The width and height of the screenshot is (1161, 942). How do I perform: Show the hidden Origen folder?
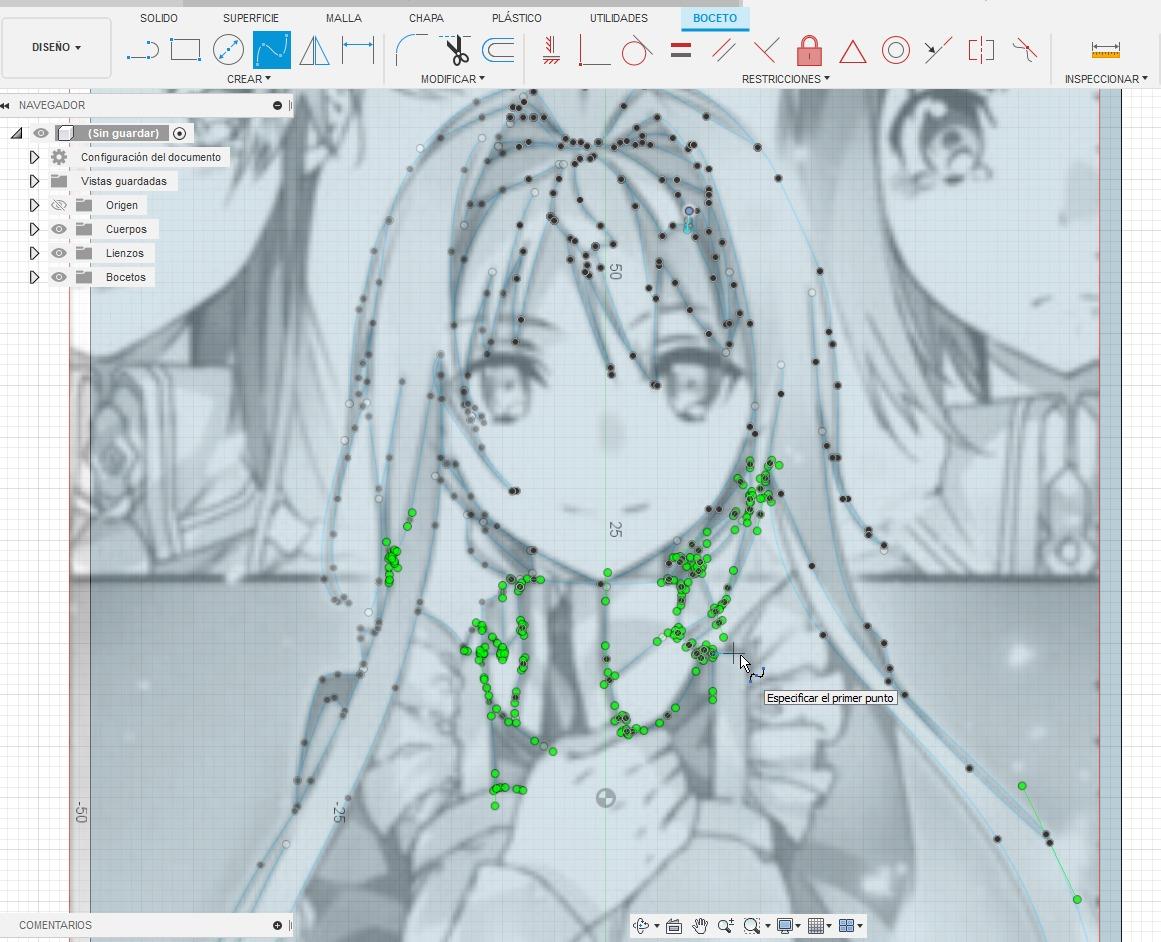[x=58, y=205]
